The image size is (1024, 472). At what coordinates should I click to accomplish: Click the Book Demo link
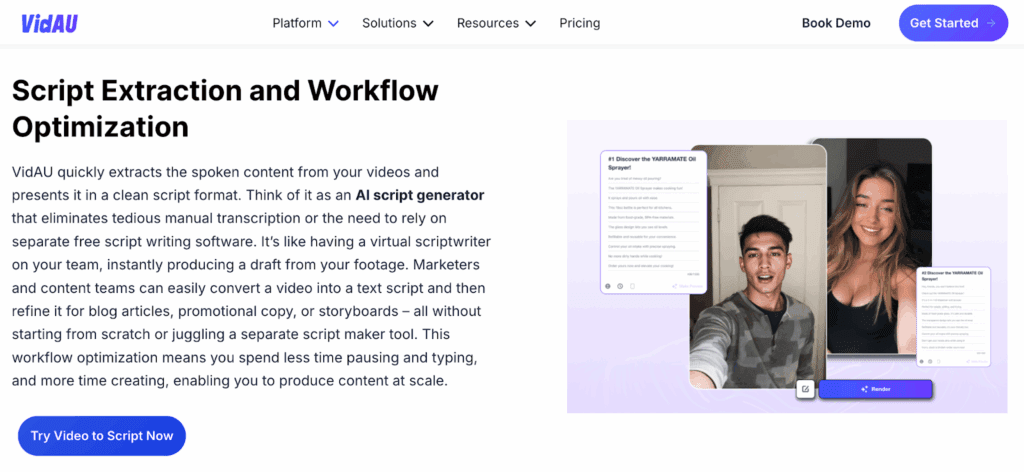pos(836,23)
